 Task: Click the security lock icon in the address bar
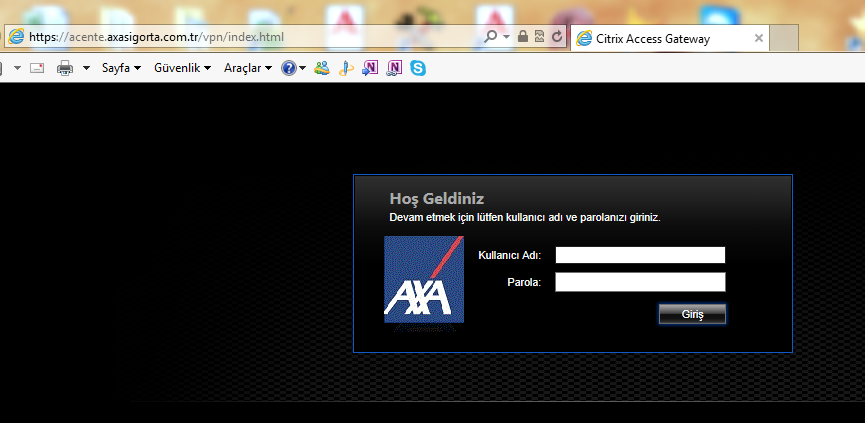tap(522, 37)
